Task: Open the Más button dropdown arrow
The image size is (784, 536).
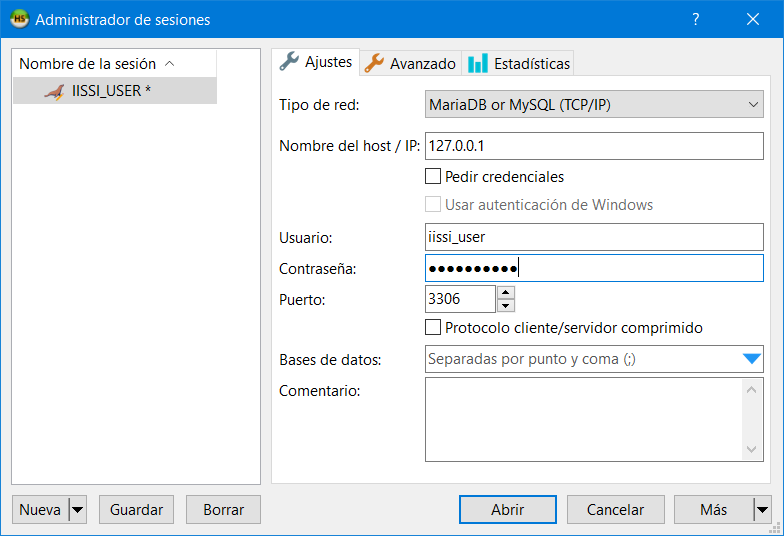Action: 762,510
